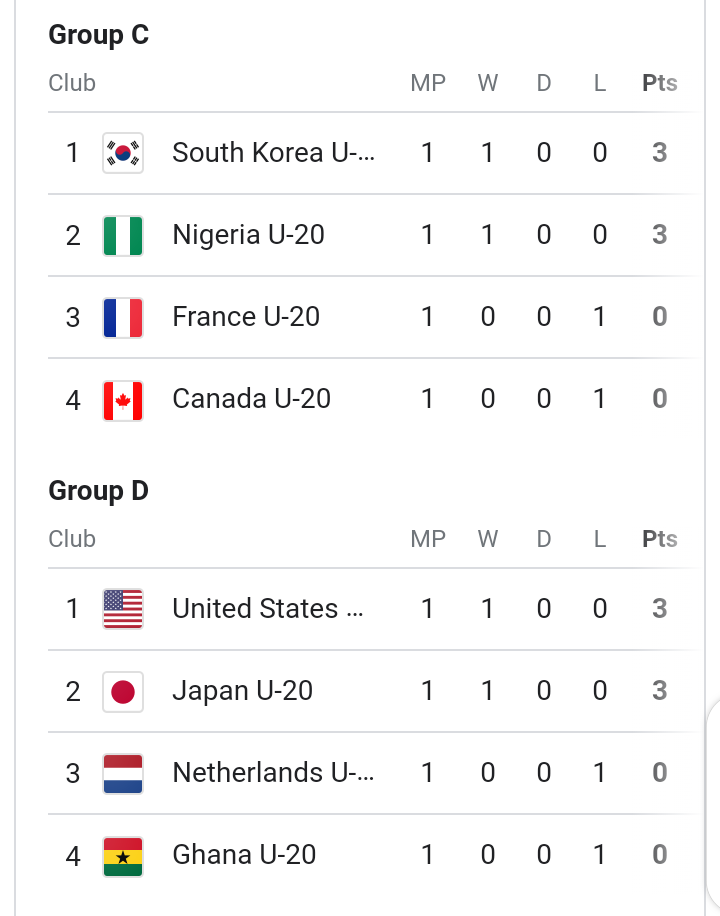Image resolution: width=720 pixels, height=916 pixels.
Task: Open Canada U-20 team link
Action: 251,399
